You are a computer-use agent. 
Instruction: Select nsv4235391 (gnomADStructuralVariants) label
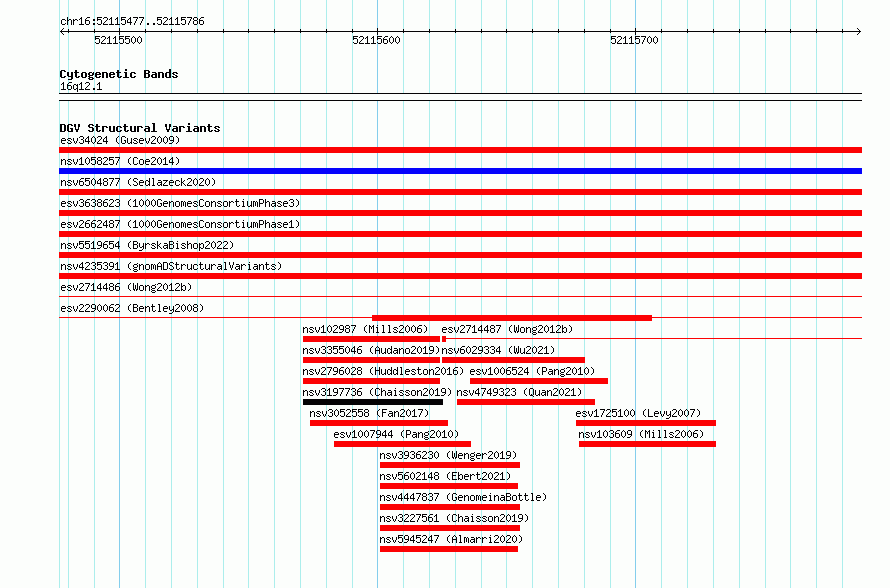coord(171,266)
